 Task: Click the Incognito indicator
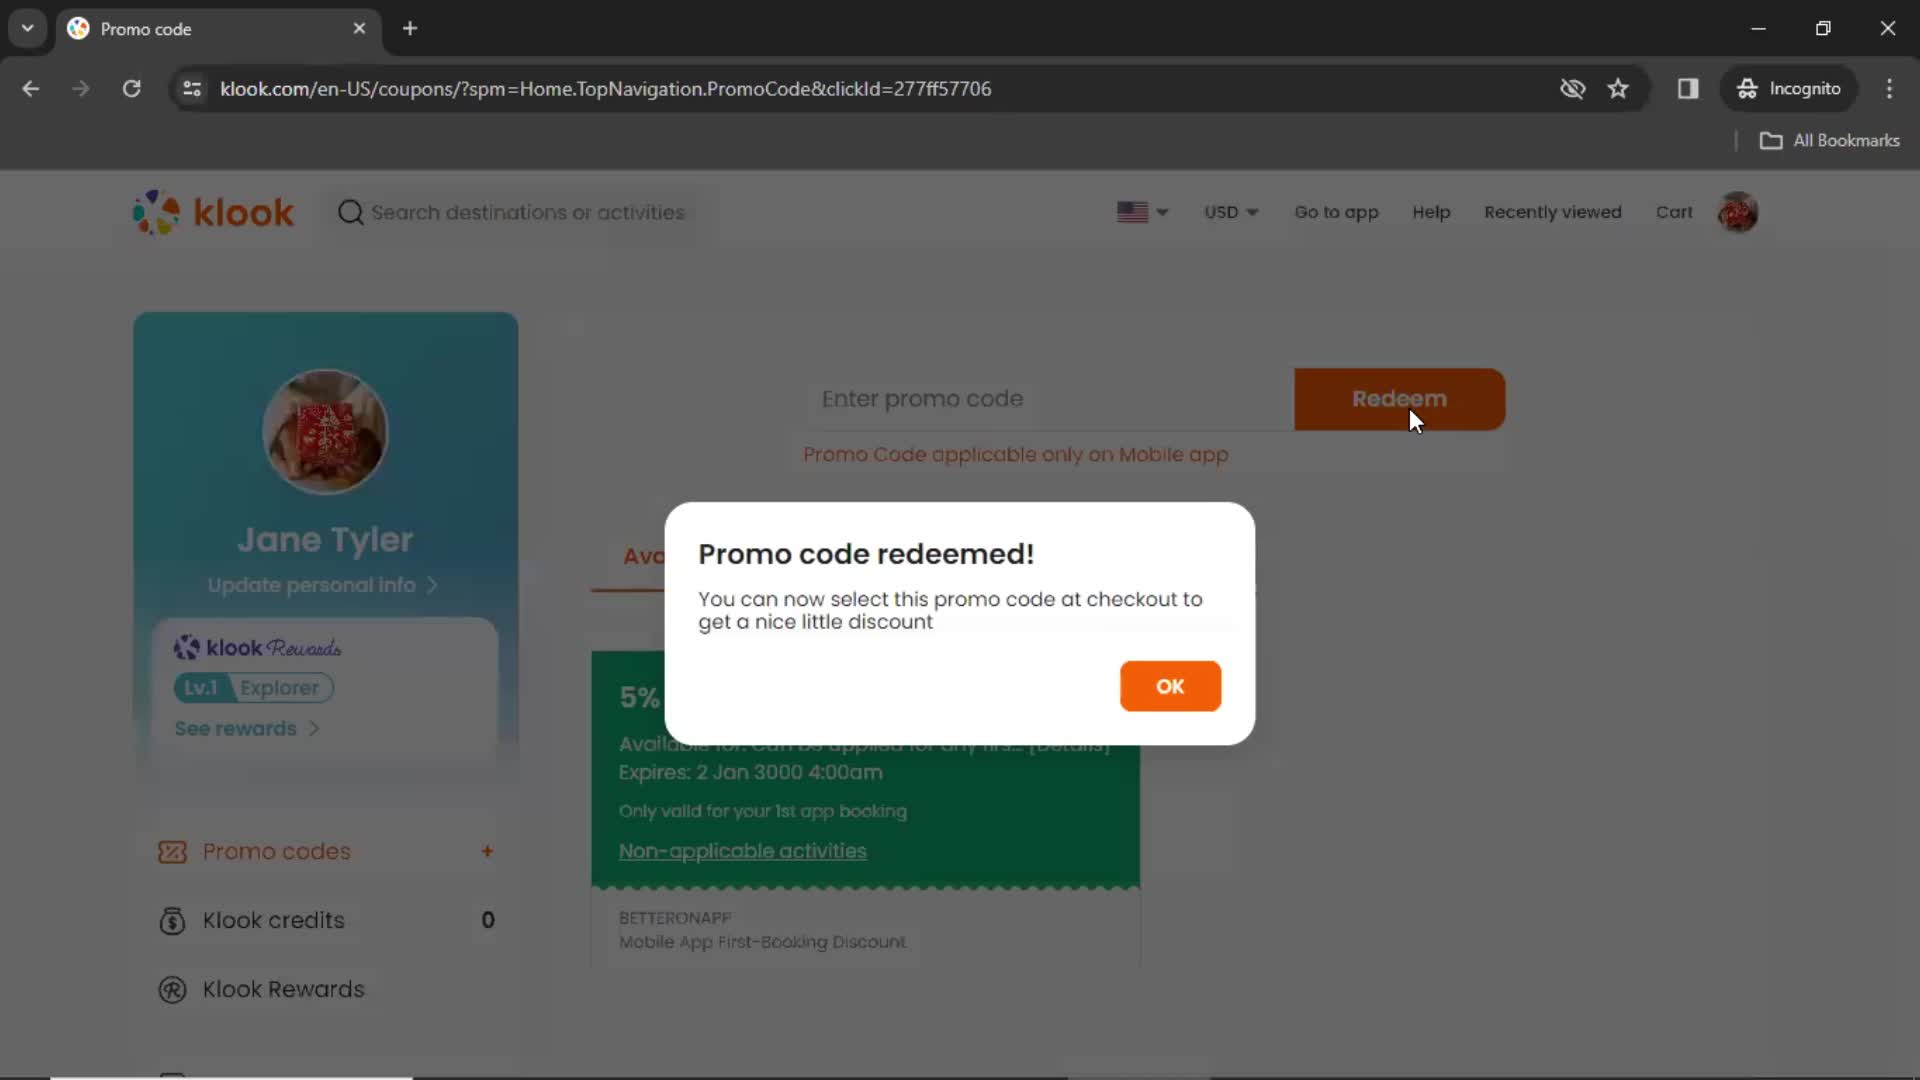tap(1788, 89)
